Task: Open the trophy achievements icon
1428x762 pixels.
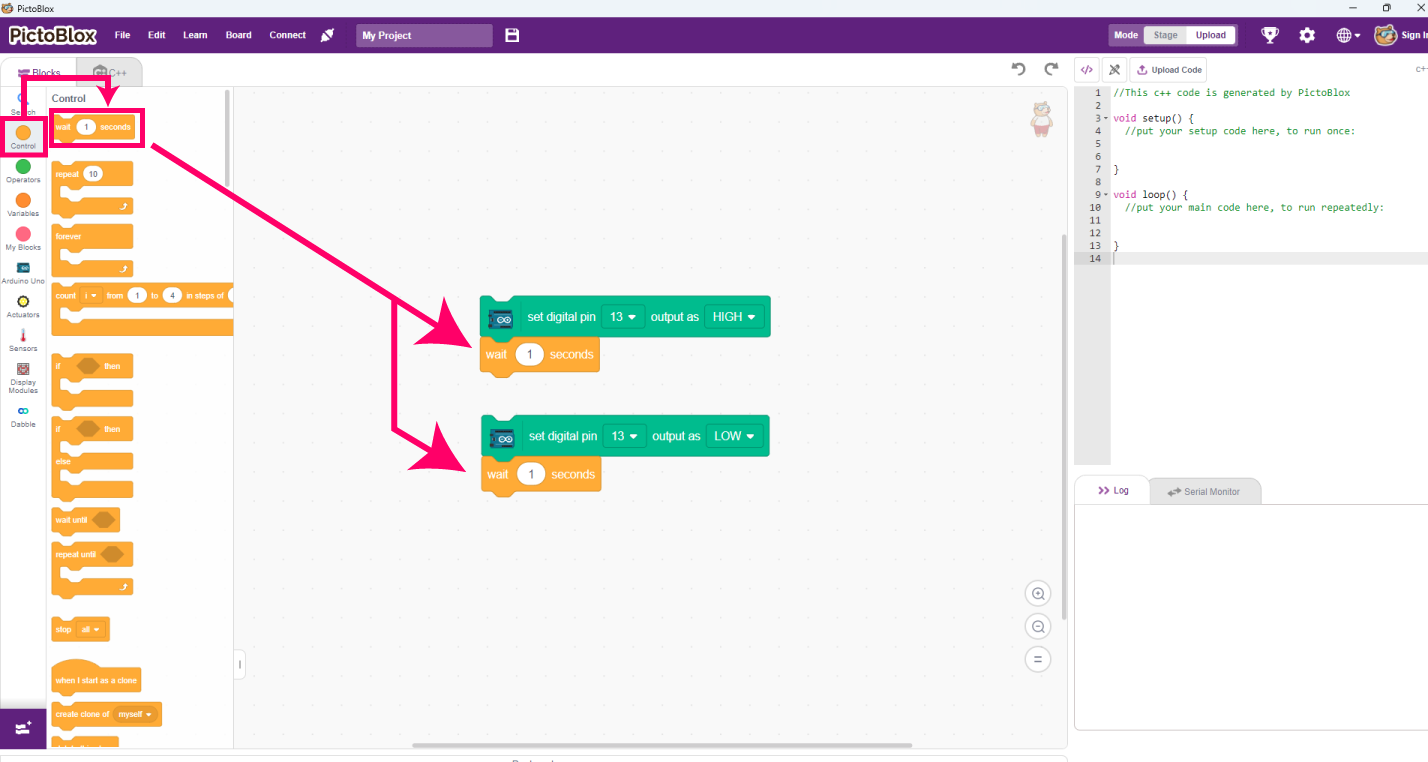Action: [x=1270, y=35]
